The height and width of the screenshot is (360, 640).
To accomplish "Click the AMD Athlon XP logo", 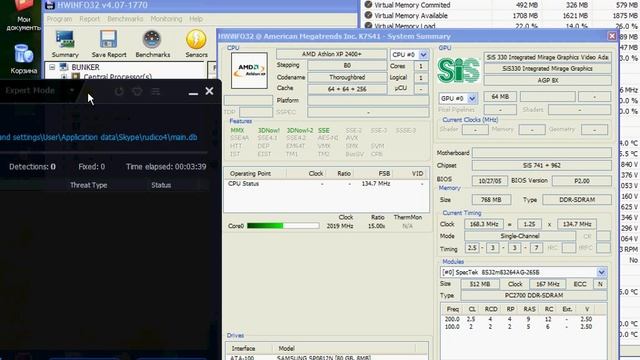I will (x=249, y=70).
